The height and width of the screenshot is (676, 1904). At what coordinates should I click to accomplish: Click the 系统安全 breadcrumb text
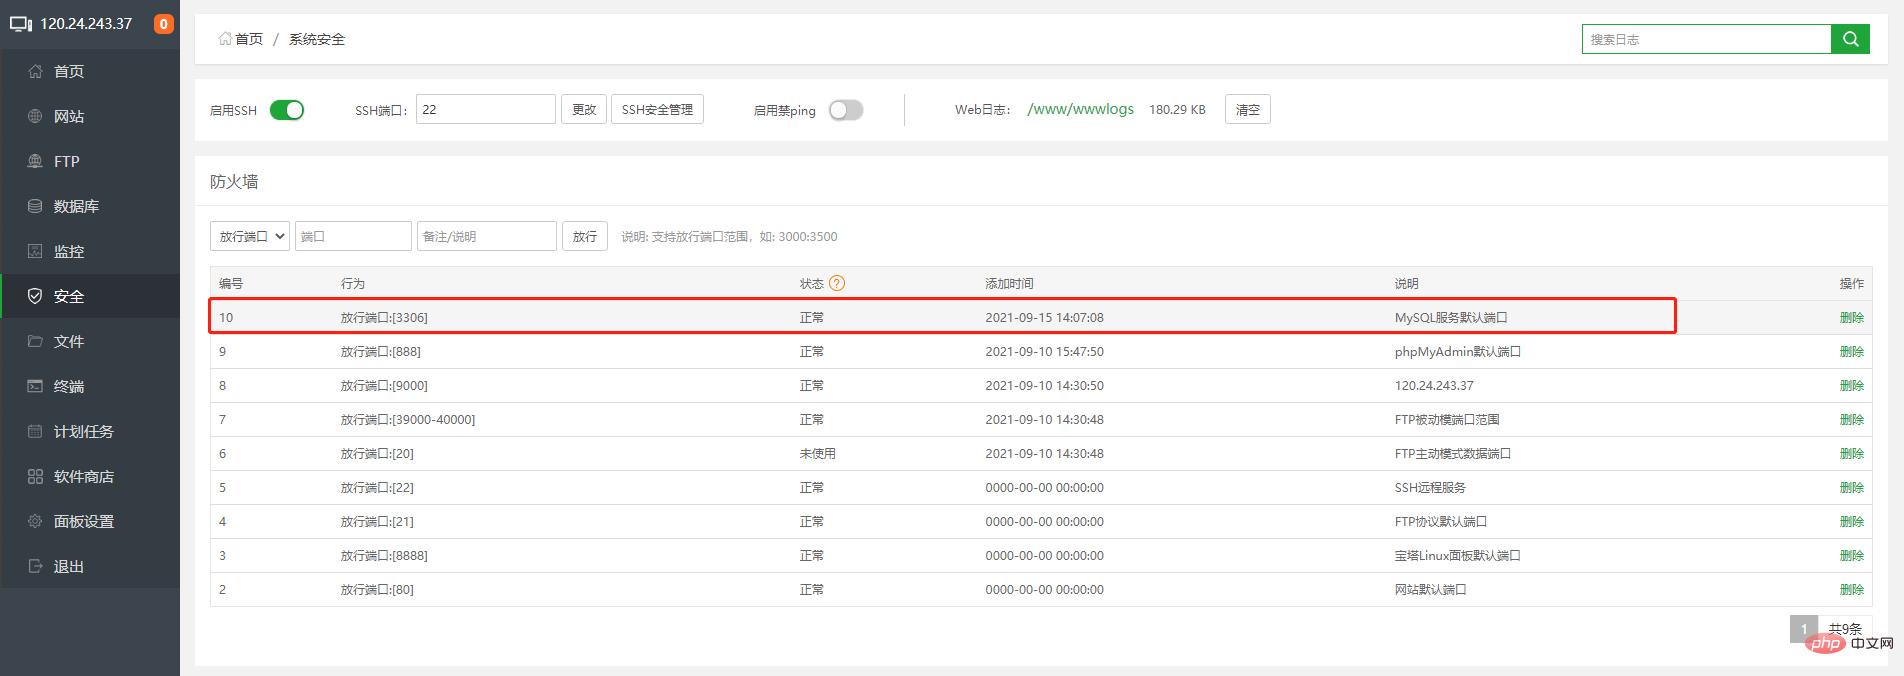click(x=317, y=39)
